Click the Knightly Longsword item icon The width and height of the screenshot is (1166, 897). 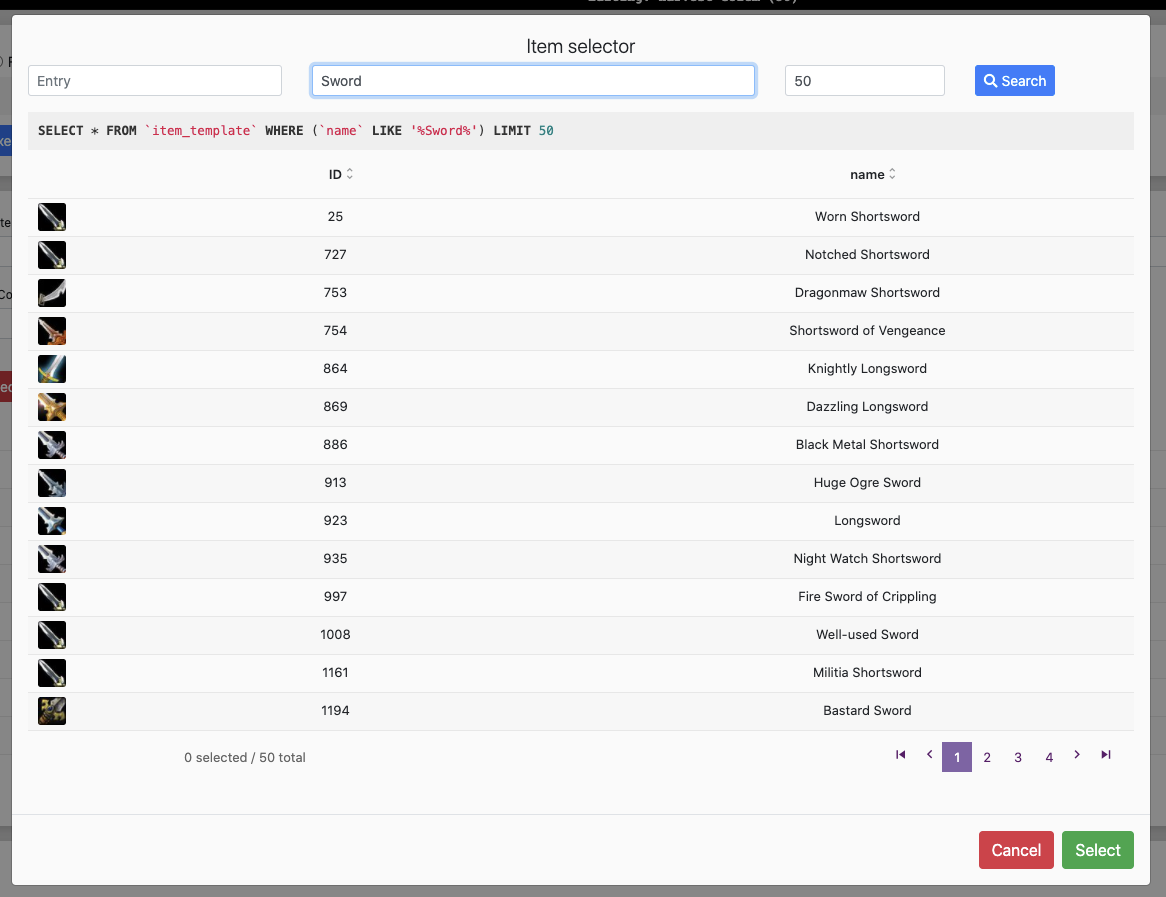pyautogui.click(x=52, y=369)
